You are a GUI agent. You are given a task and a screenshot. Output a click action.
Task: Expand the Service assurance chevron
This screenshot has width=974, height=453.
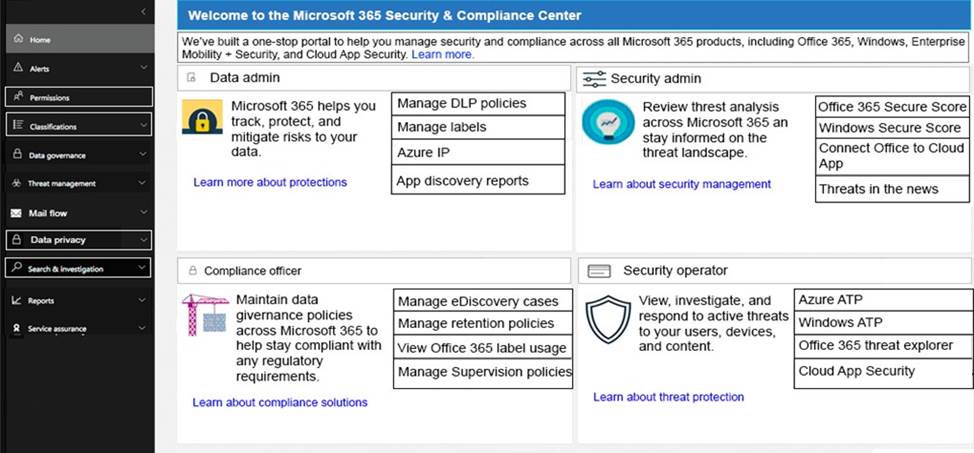pos(142,327)
